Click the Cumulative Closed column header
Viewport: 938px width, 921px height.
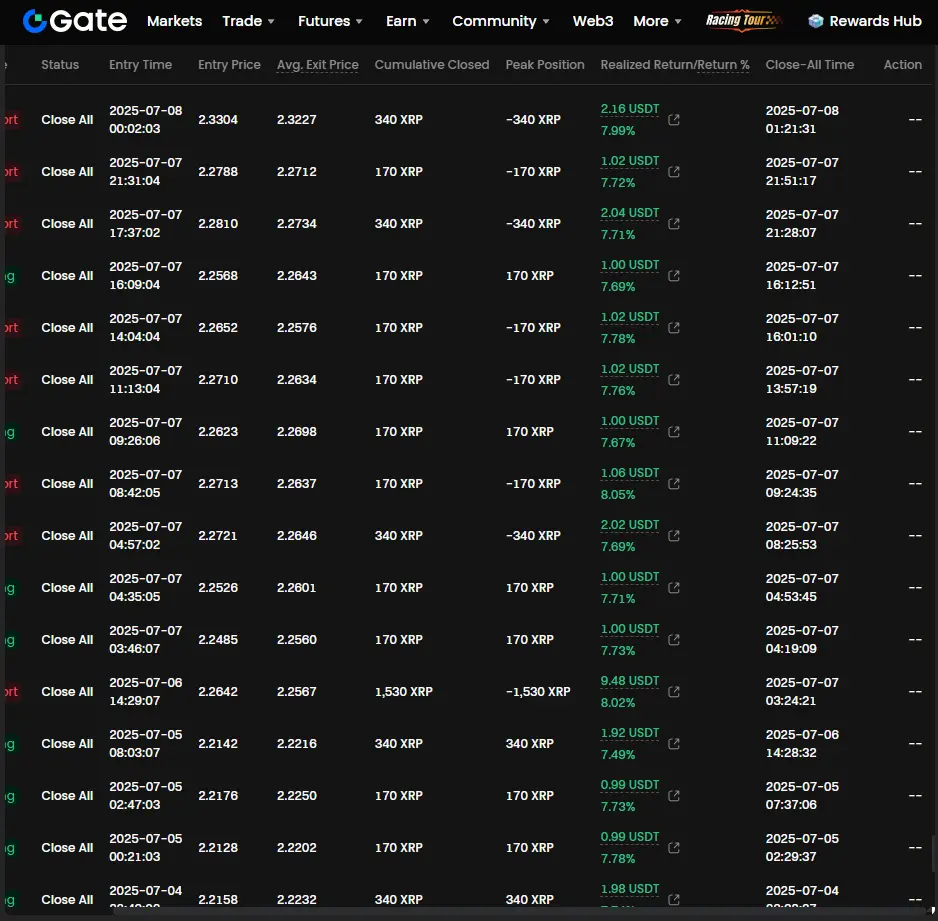432,65
